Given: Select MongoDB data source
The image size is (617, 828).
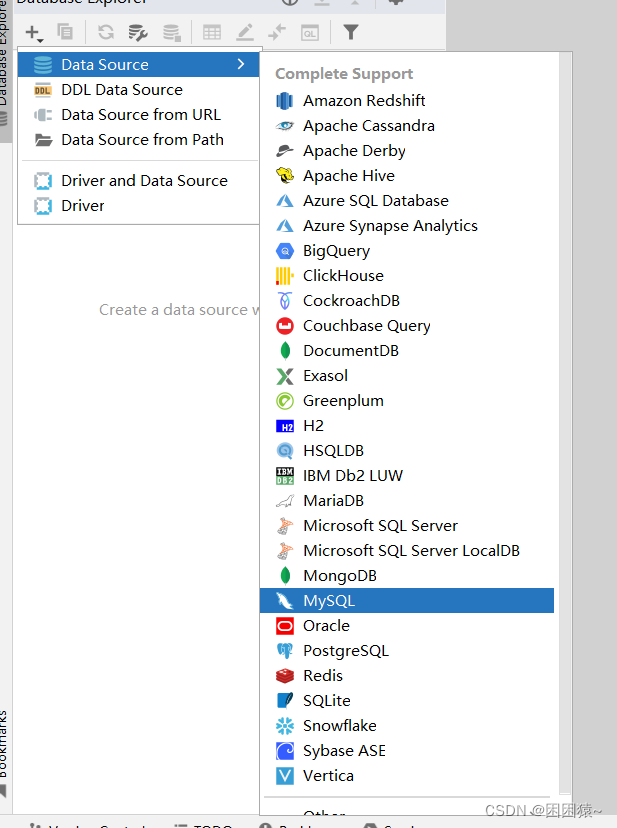Looking at the screenshot, I should pyautogui.click(x=407, y=576).
